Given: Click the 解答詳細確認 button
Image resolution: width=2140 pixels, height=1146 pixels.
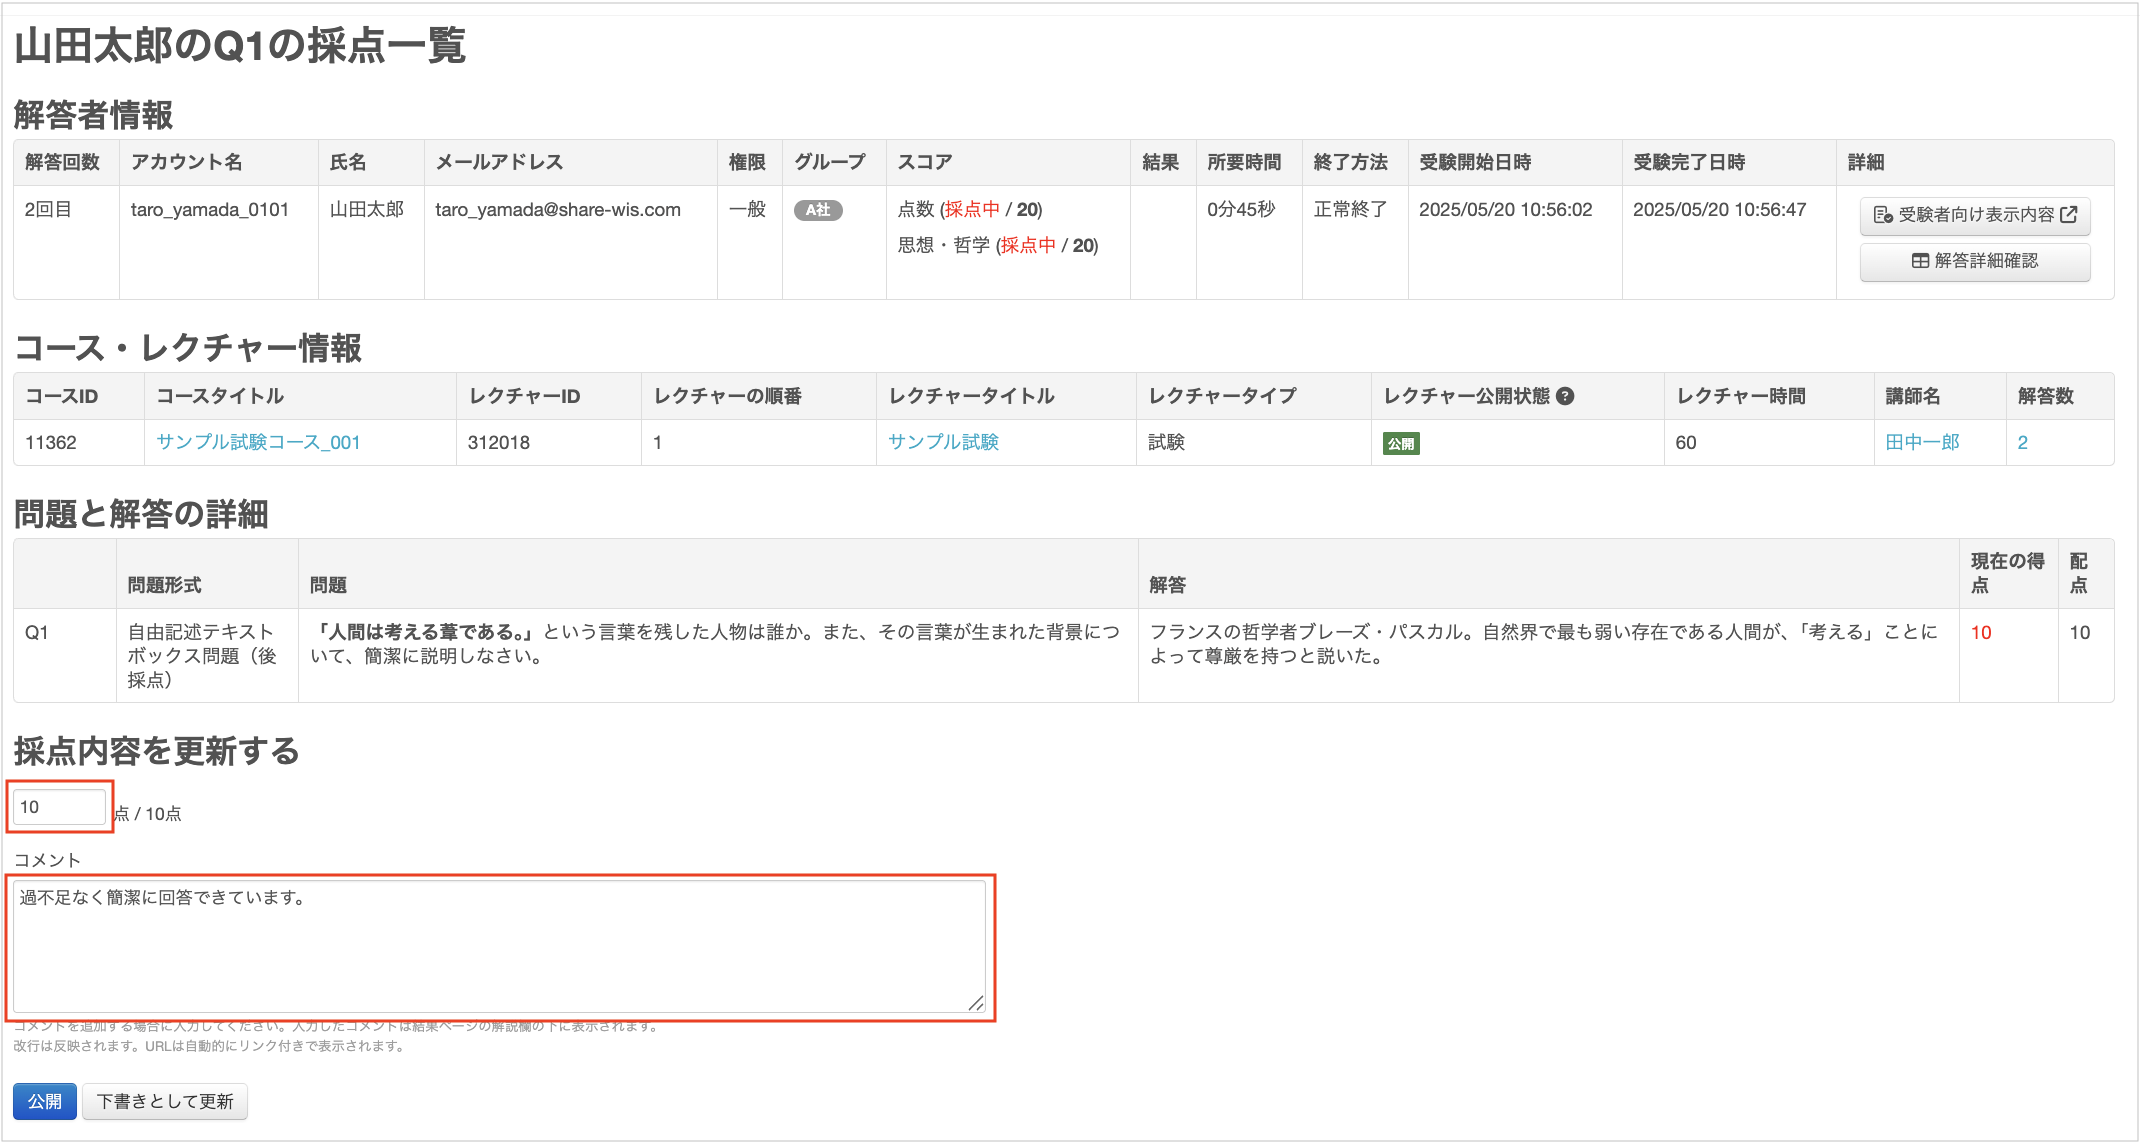Looking at the screenshot, I should [1975, 261].
